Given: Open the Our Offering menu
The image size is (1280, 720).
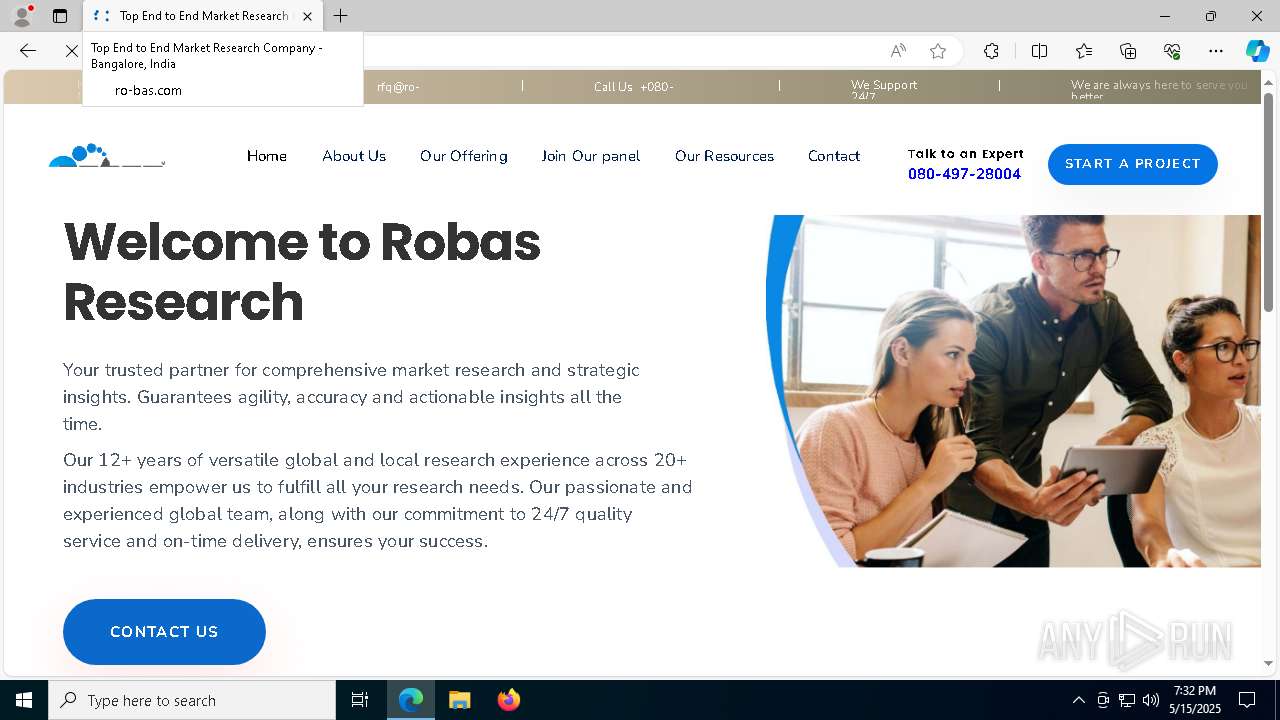Looking at the screenshot, I should pyautogui.click(x=464, y=156).
